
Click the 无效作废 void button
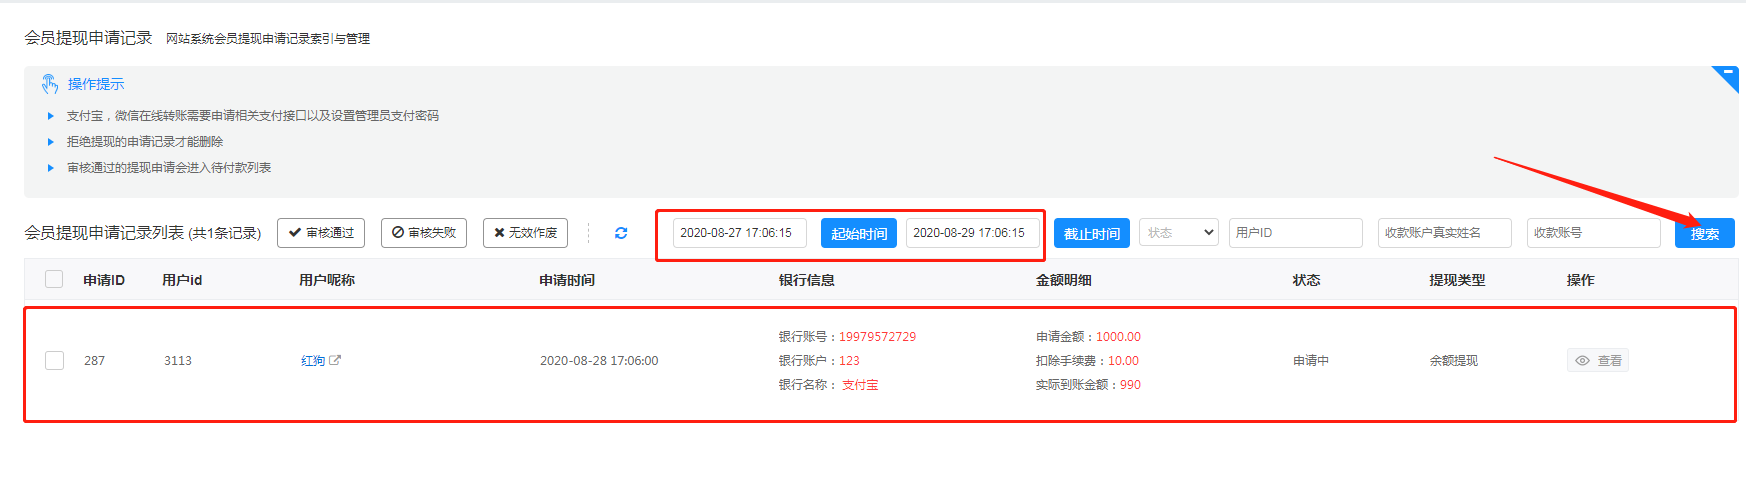click(x=525, y=233)
